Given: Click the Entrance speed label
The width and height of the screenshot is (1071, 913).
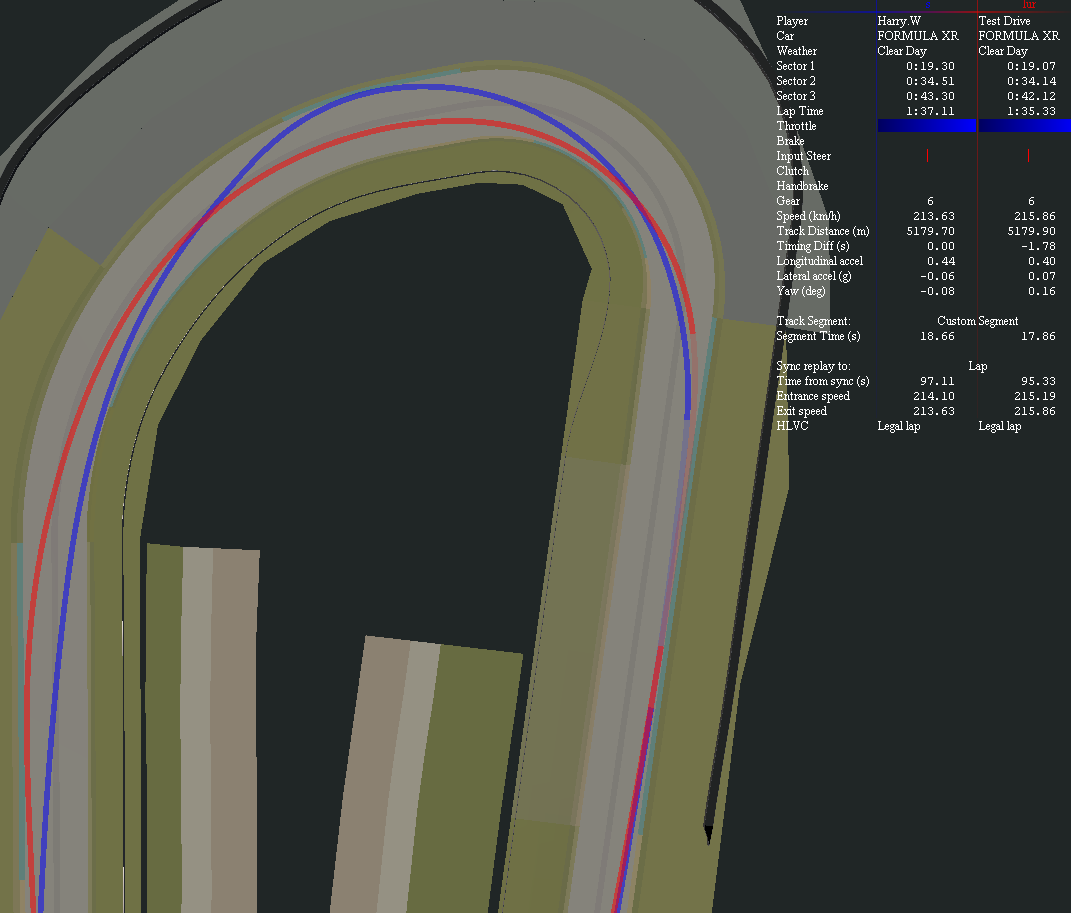Looking at the screenshot, I should coord(813,397).
